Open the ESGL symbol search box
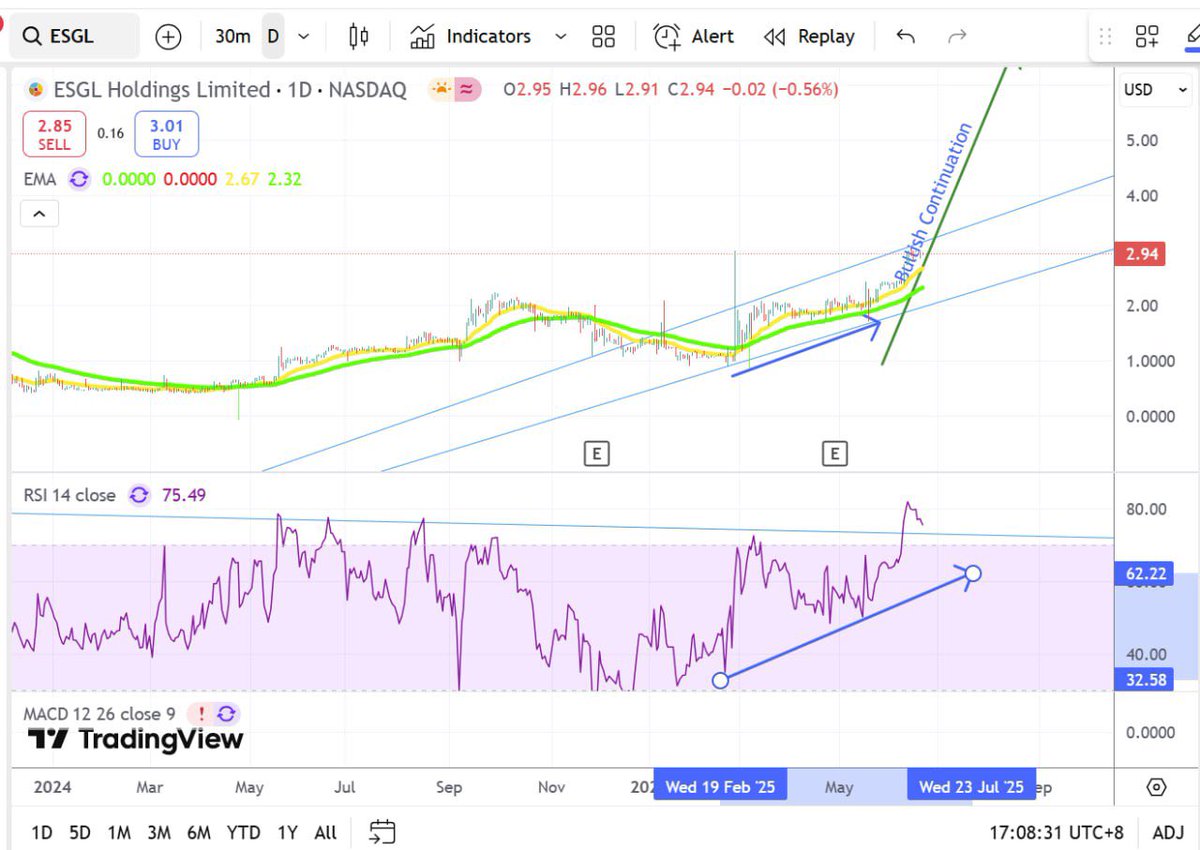The image size is (1200, 850). pyautogui.click(x=75, y=37)
